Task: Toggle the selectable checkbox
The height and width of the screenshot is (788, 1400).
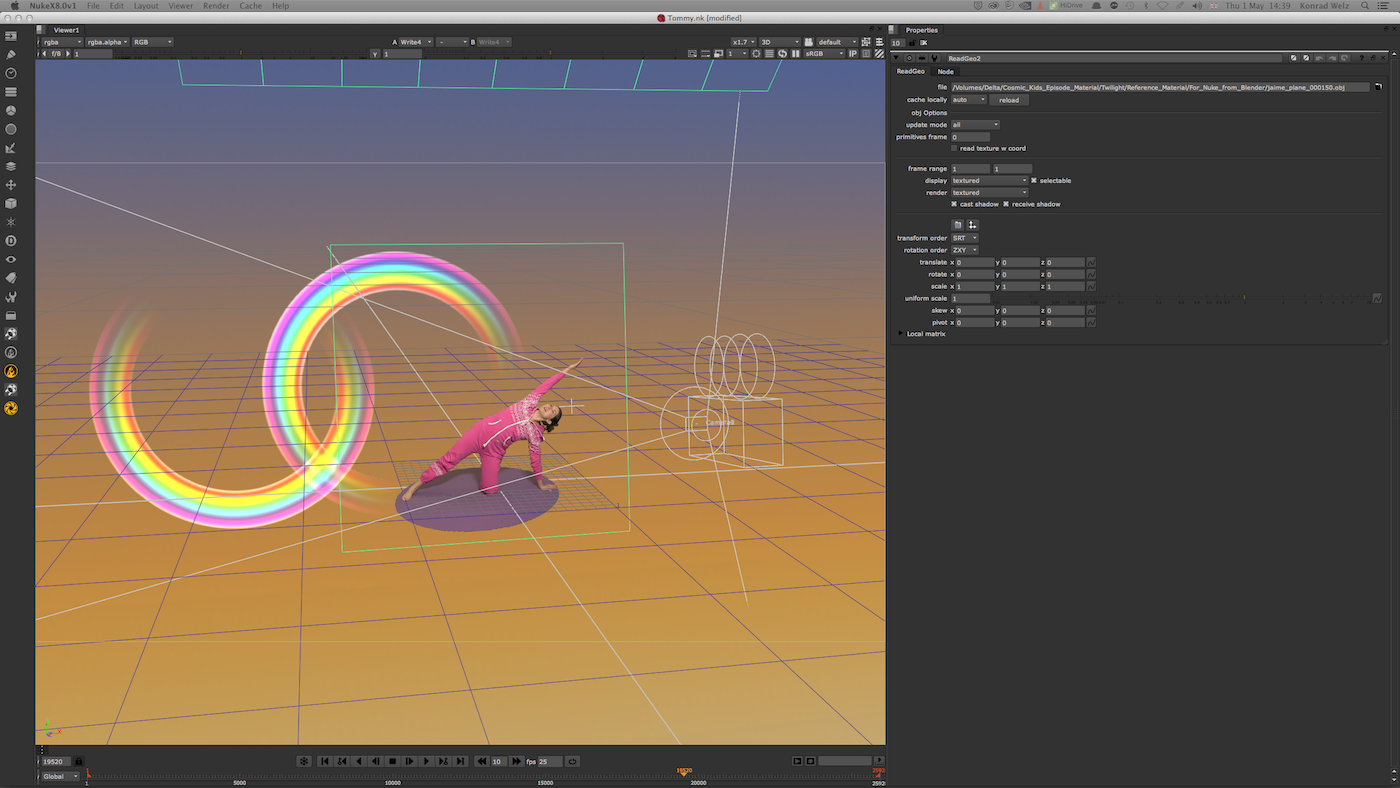Action: tap(1034, 180)
